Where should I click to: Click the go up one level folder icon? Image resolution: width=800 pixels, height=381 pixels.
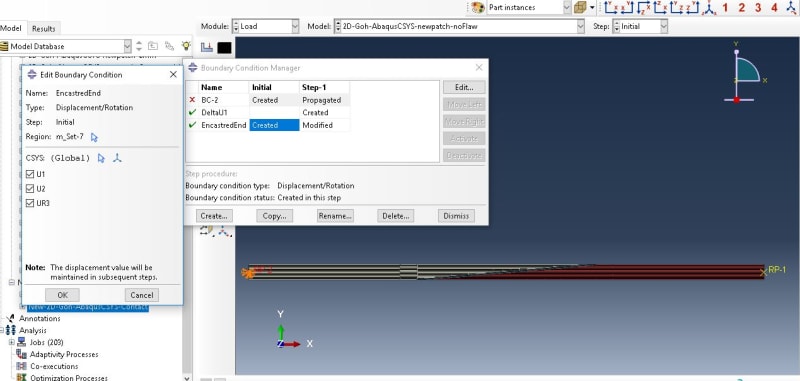[x=153, y=46]
